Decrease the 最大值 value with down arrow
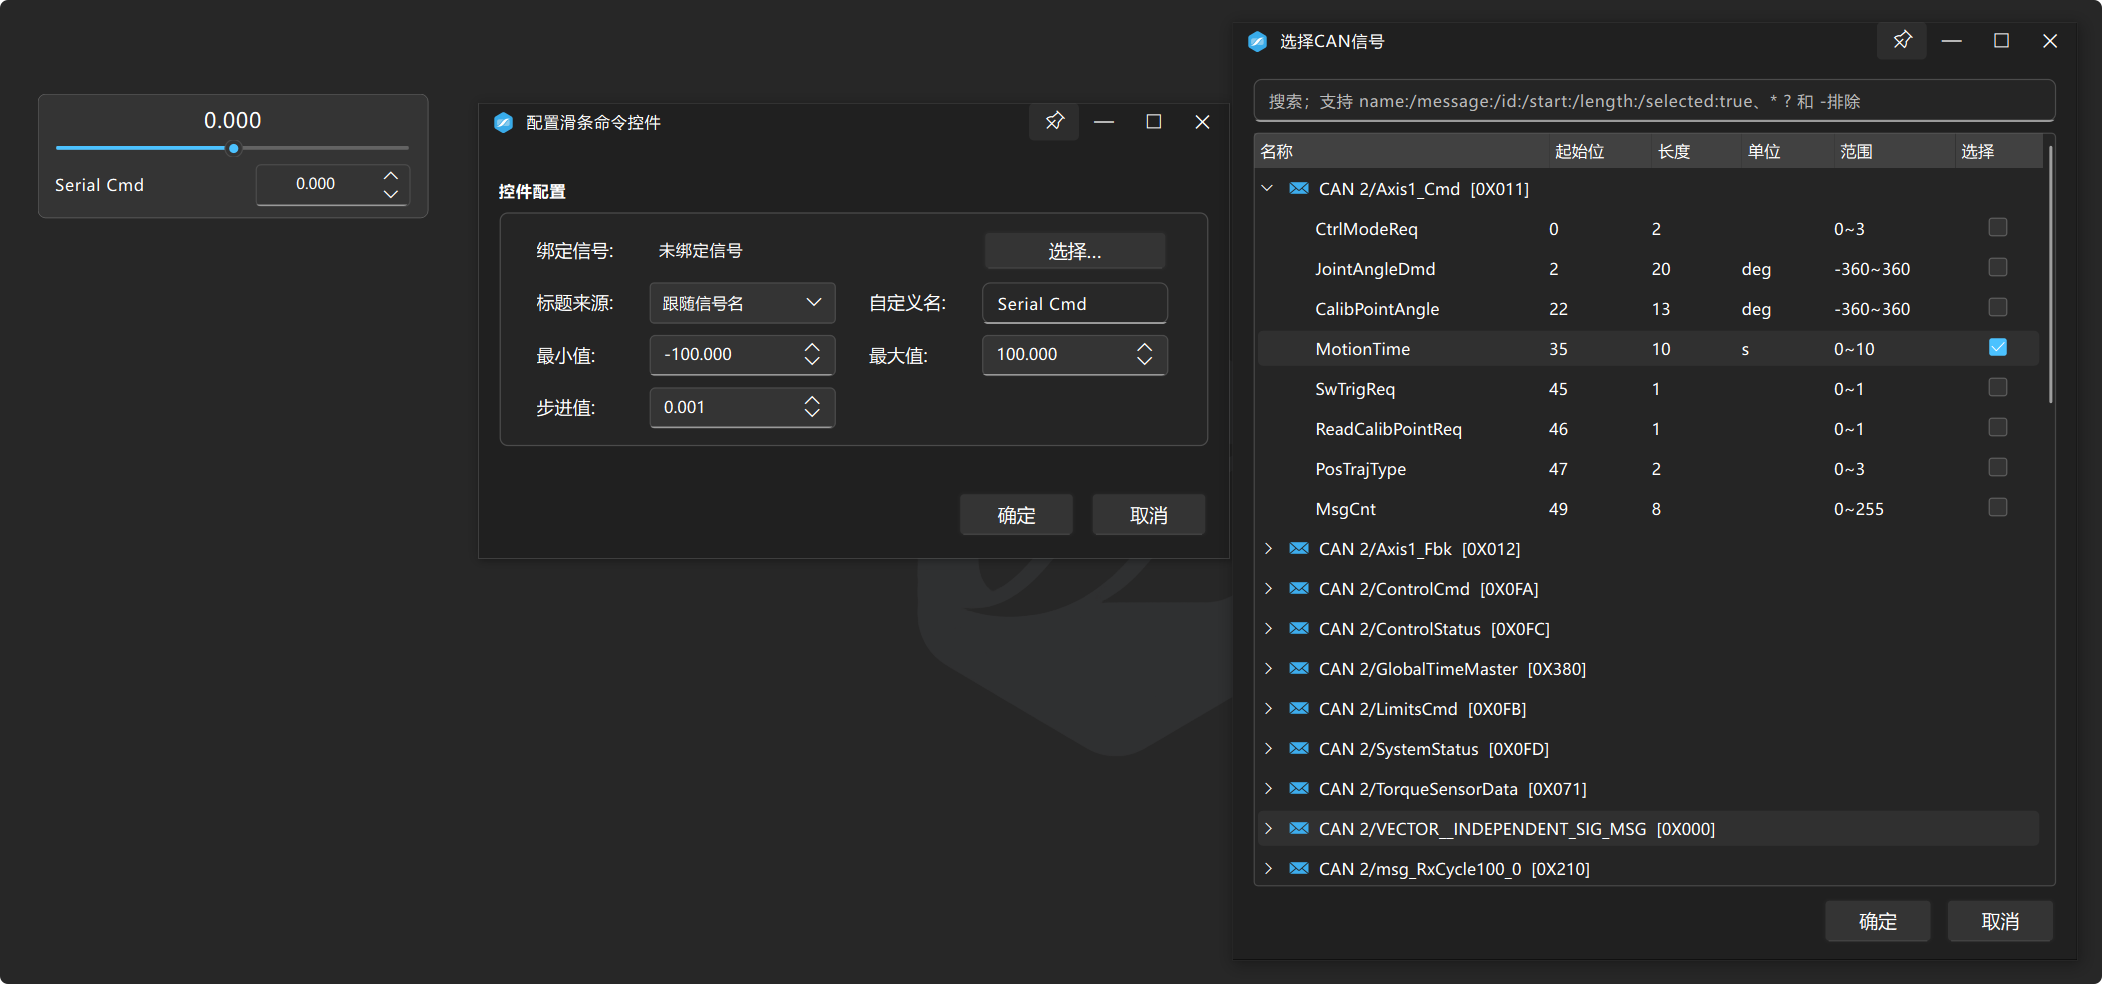This screenshot has width=2102, height=984. 1144,361
